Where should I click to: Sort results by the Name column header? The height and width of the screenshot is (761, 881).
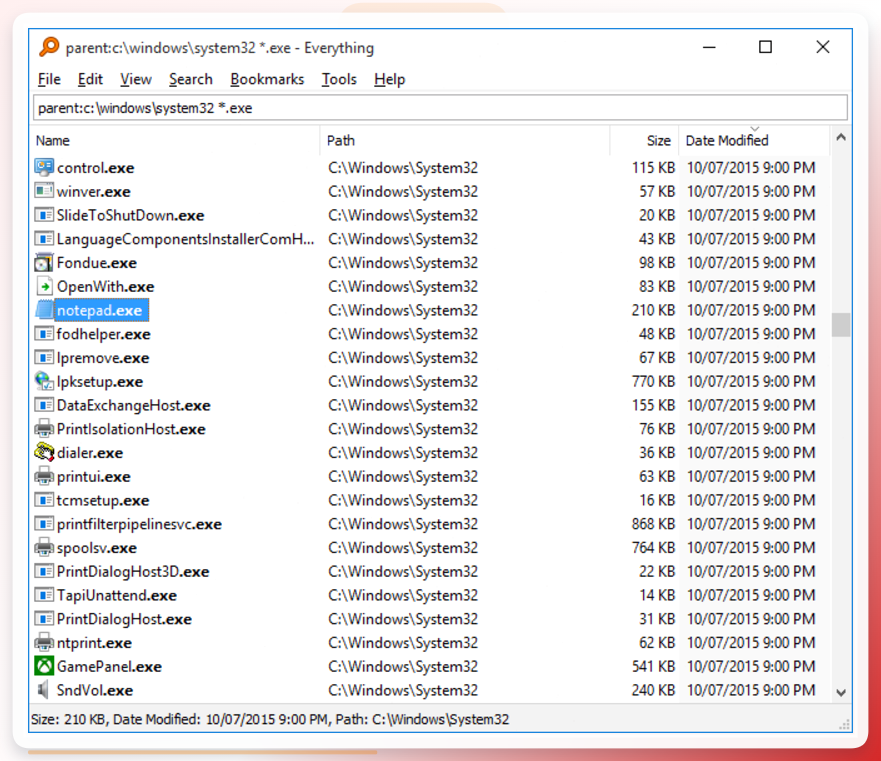[175, 141]
